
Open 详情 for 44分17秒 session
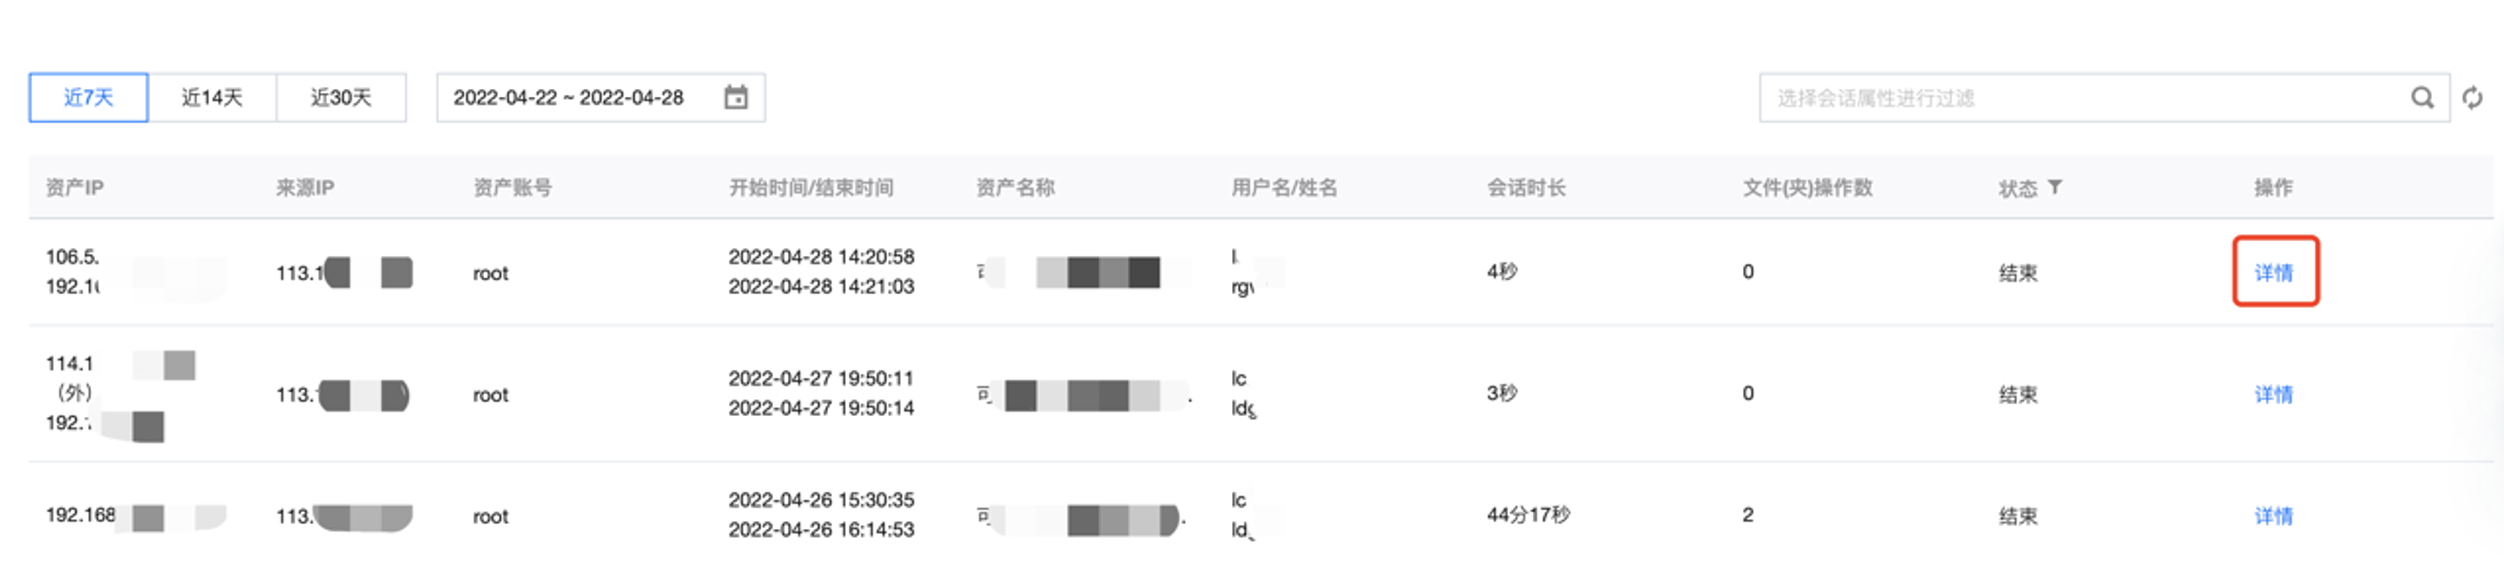(x=2273, y=516)
